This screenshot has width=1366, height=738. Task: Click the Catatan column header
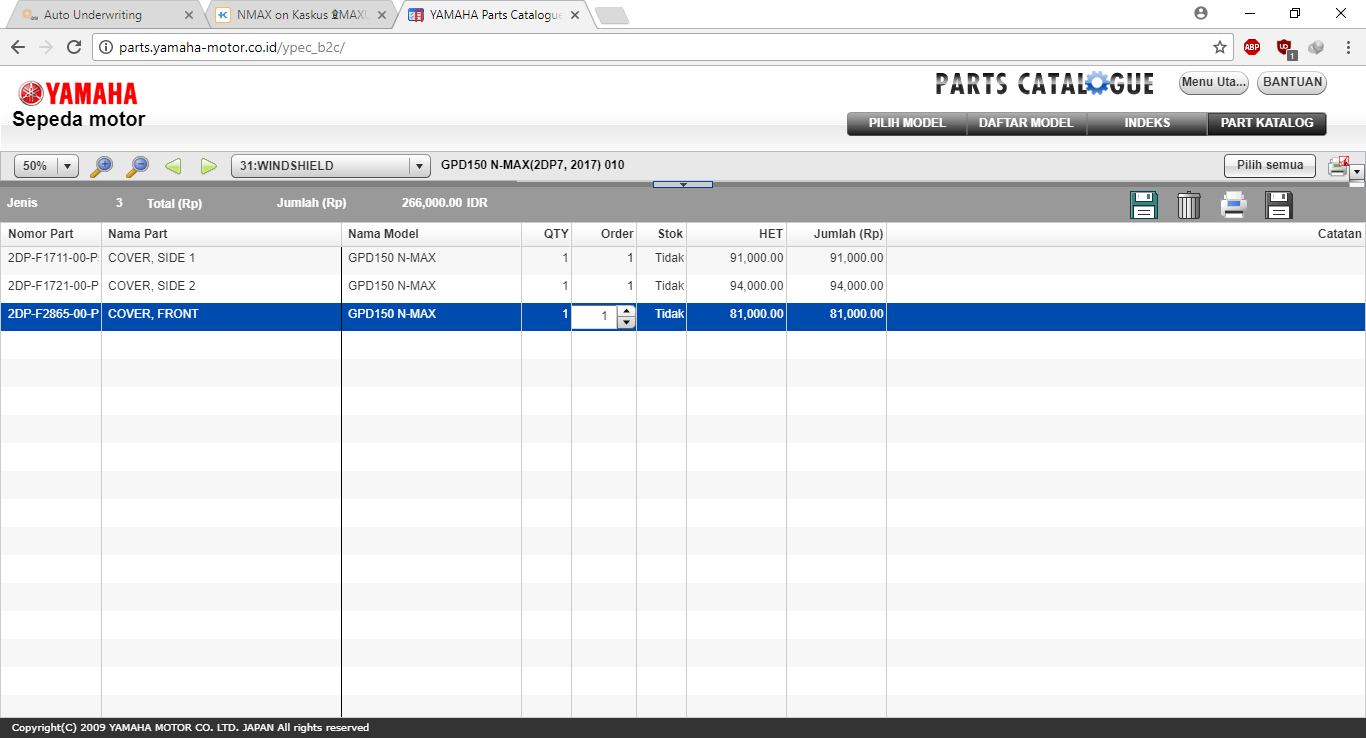point(1126,234)
